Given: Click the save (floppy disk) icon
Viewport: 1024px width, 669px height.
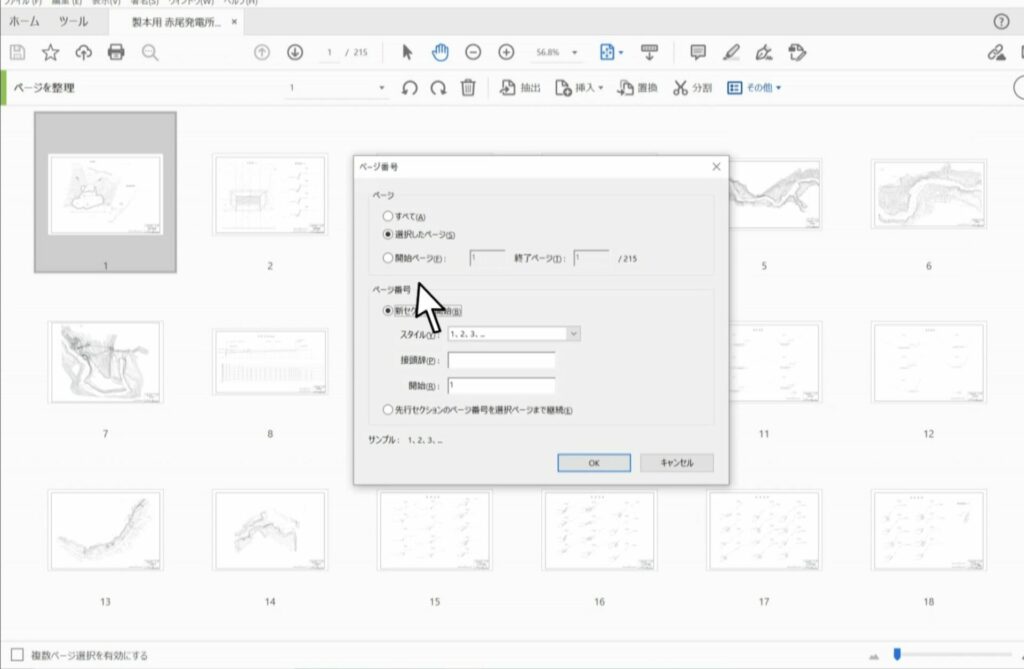Looking at the screenshot, I should pos(18,52).
